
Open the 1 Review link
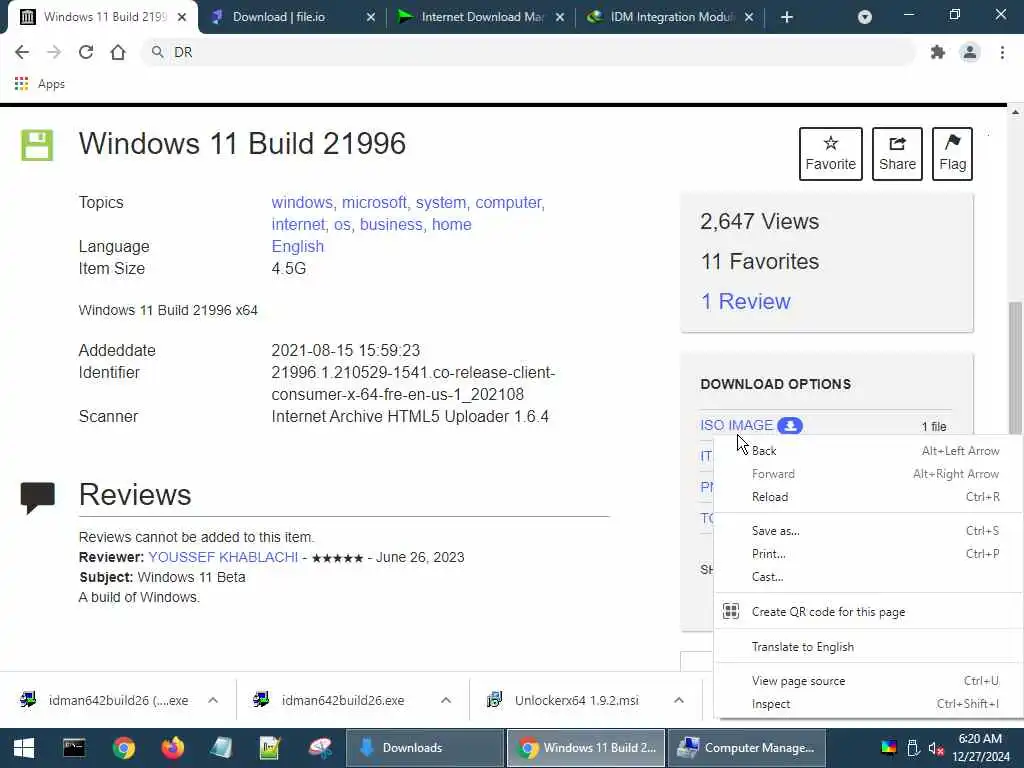pos(745,301)
